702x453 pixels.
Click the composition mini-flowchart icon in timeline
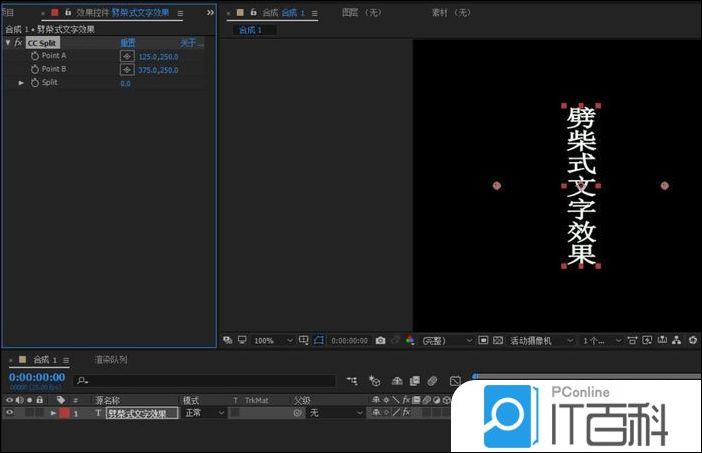click(351, 381)
